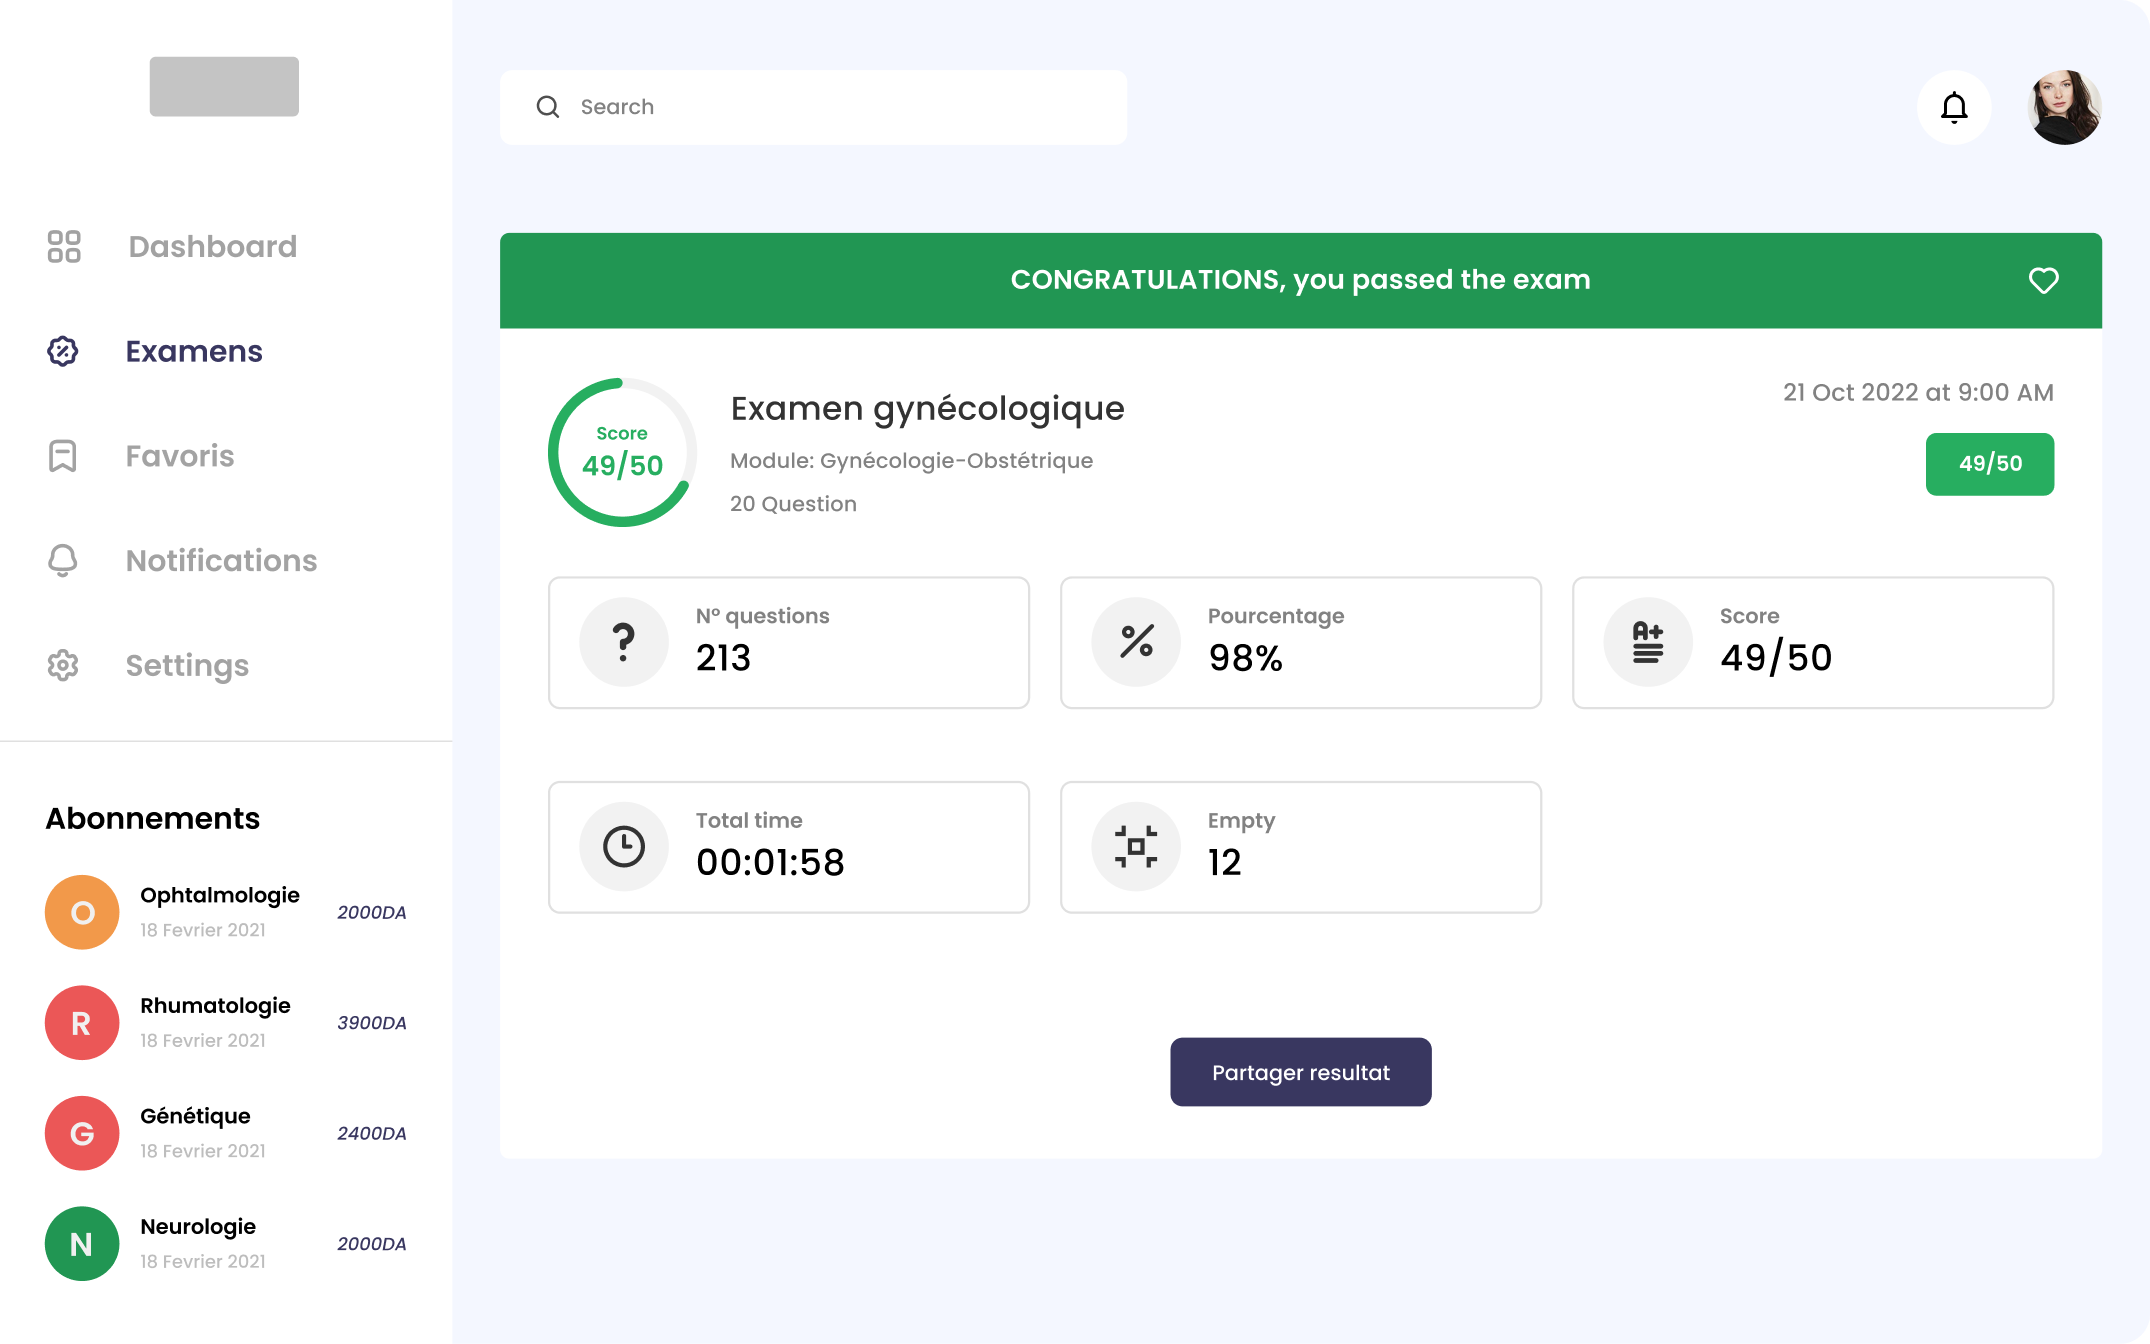
Task: Open the Dashboard menu item
Action: coord(212,247)
